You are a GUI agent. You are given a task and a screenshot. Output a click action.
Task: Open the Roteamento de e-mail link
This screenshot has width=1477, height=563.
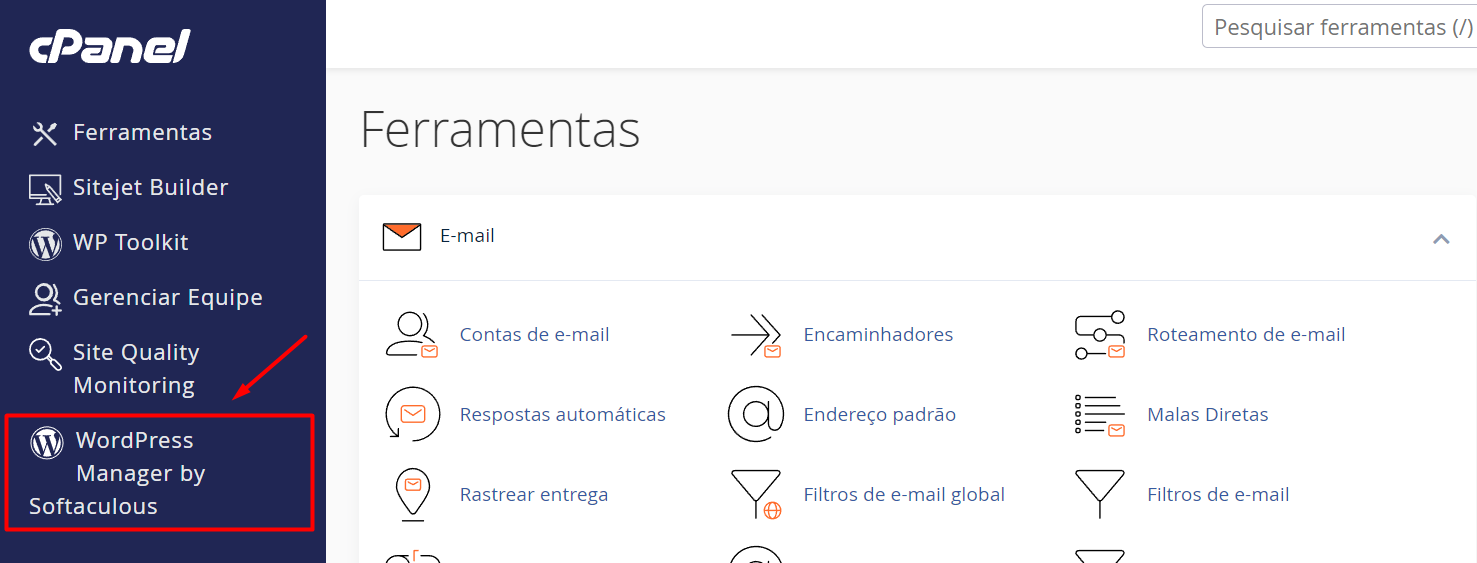1246,335
